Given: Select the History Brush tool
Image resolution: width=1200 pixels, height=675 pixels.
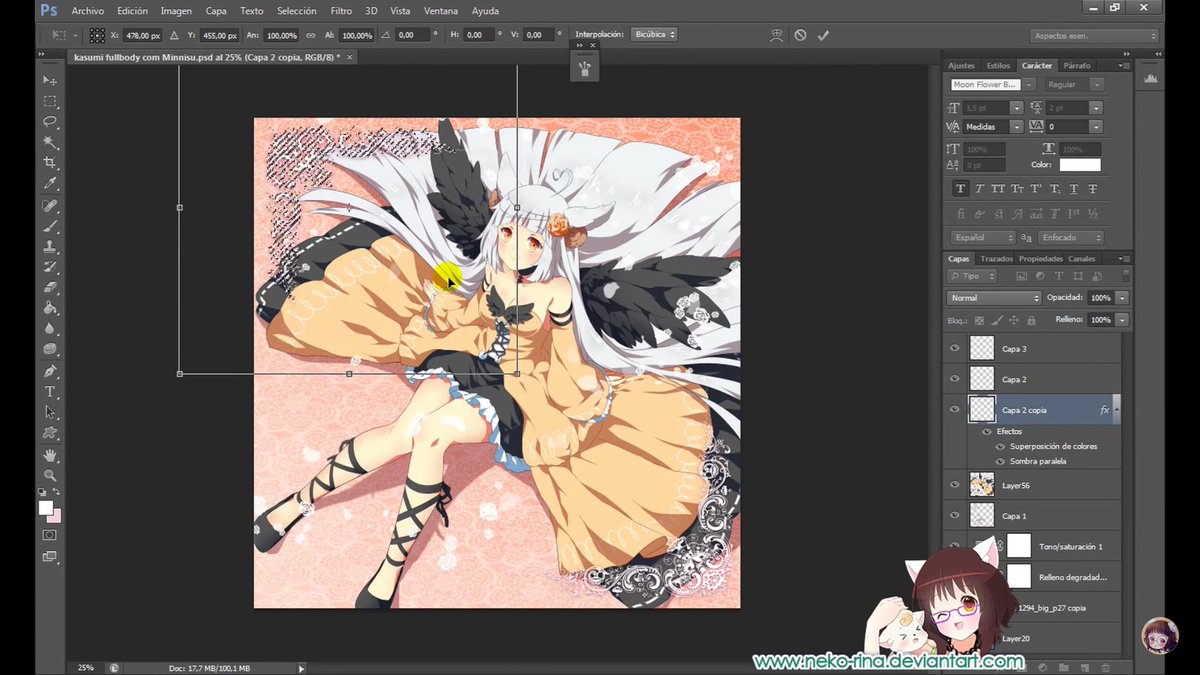Looking at the screenshot, I should [x=50, y=267].
